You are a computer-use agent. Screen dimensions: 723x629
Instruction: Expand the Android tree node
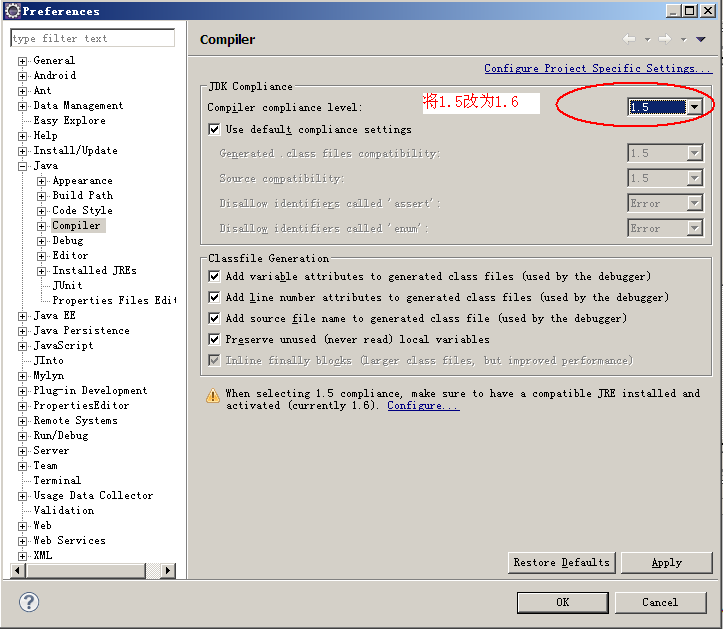(x=22, y=76)
